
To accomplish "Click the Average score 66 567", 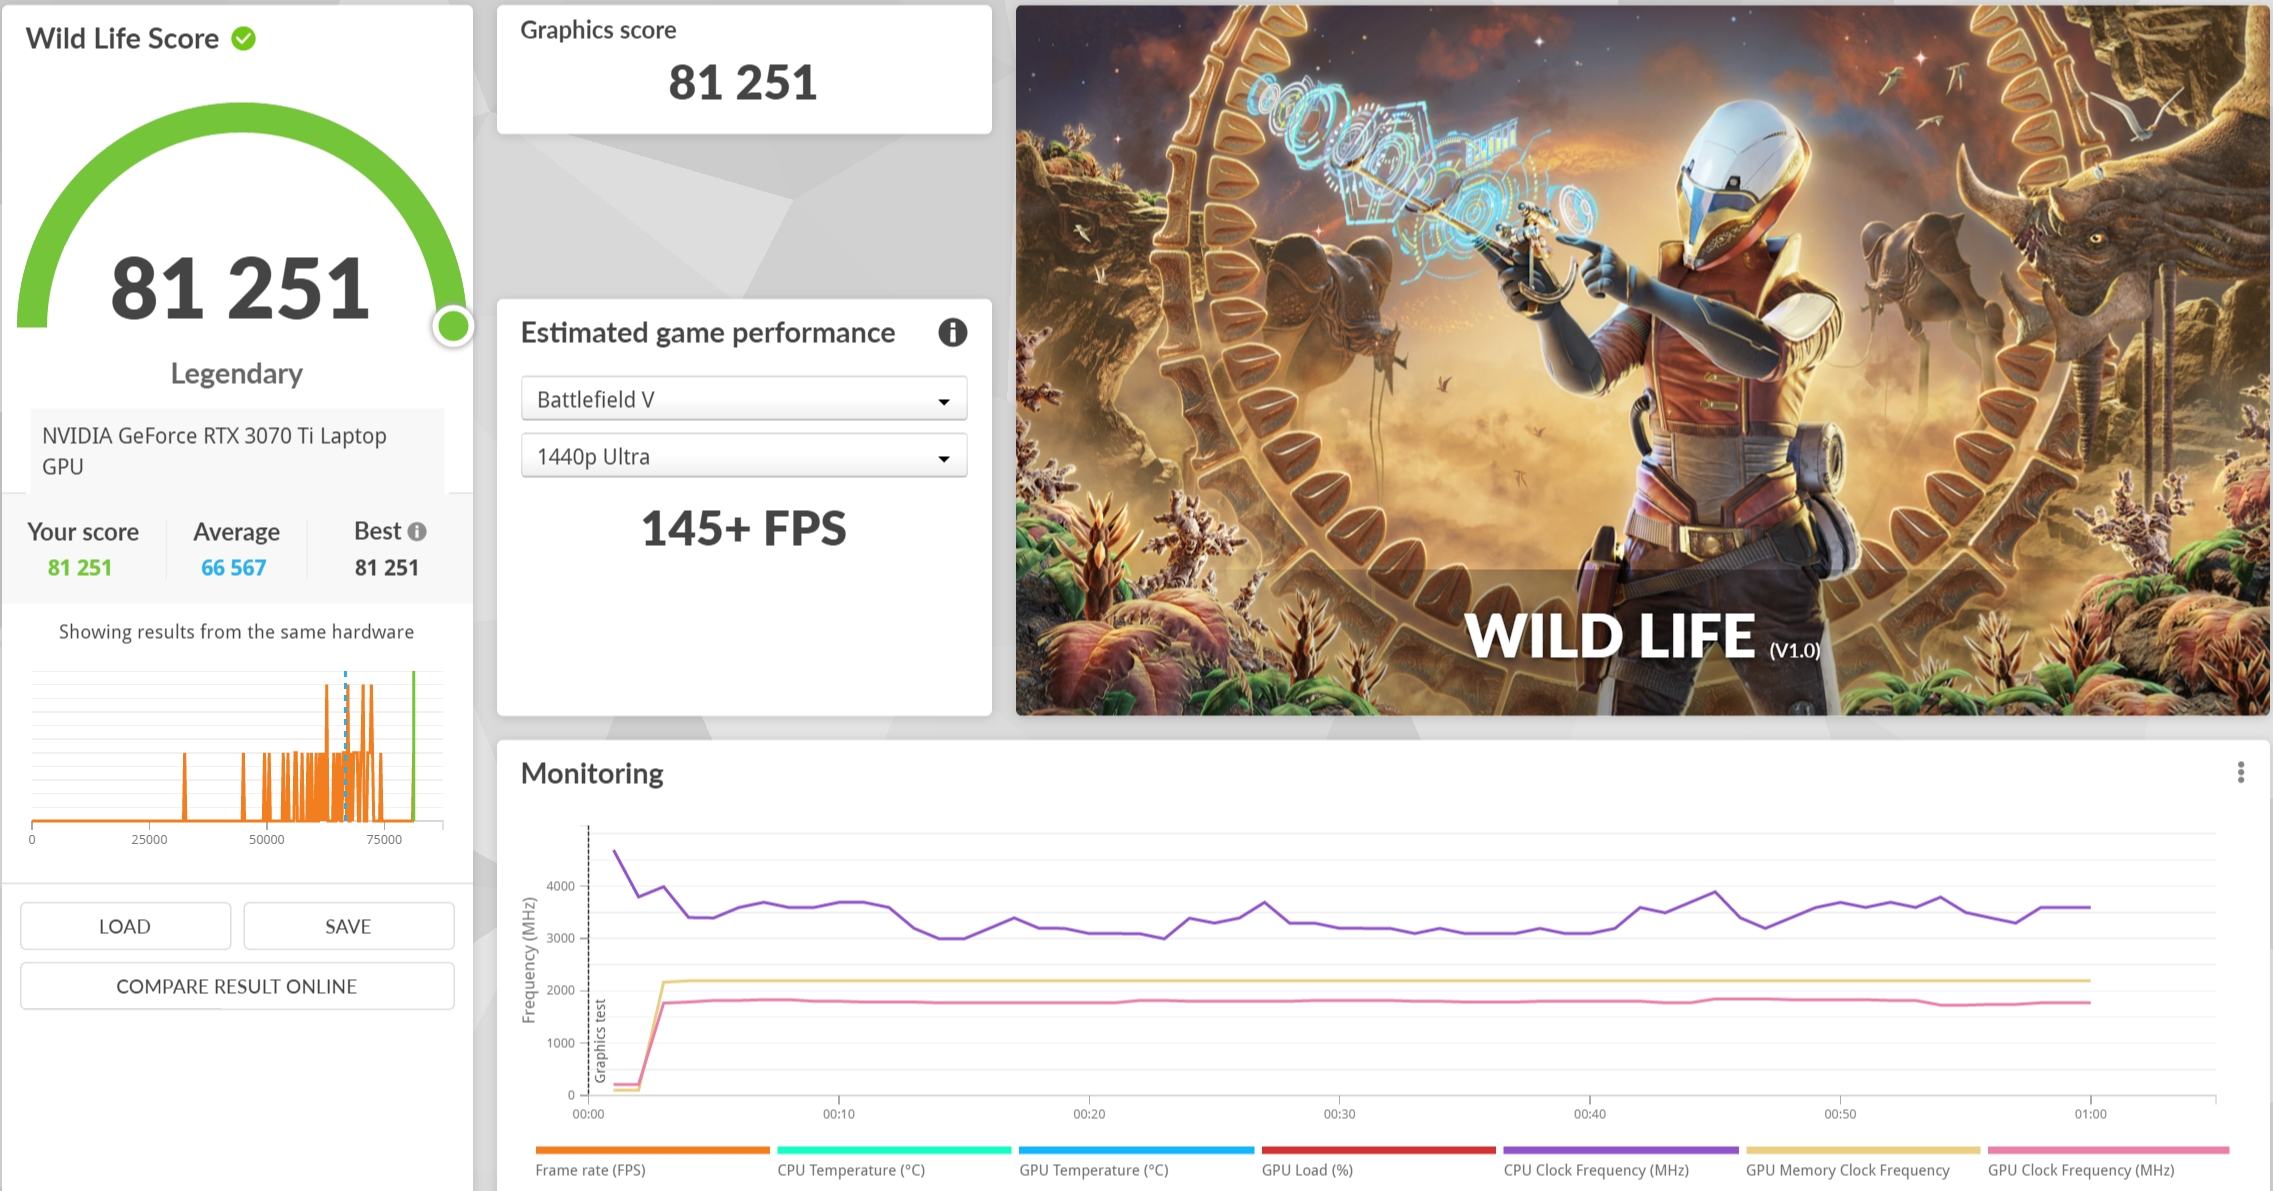I will click(x=234, y=568).
